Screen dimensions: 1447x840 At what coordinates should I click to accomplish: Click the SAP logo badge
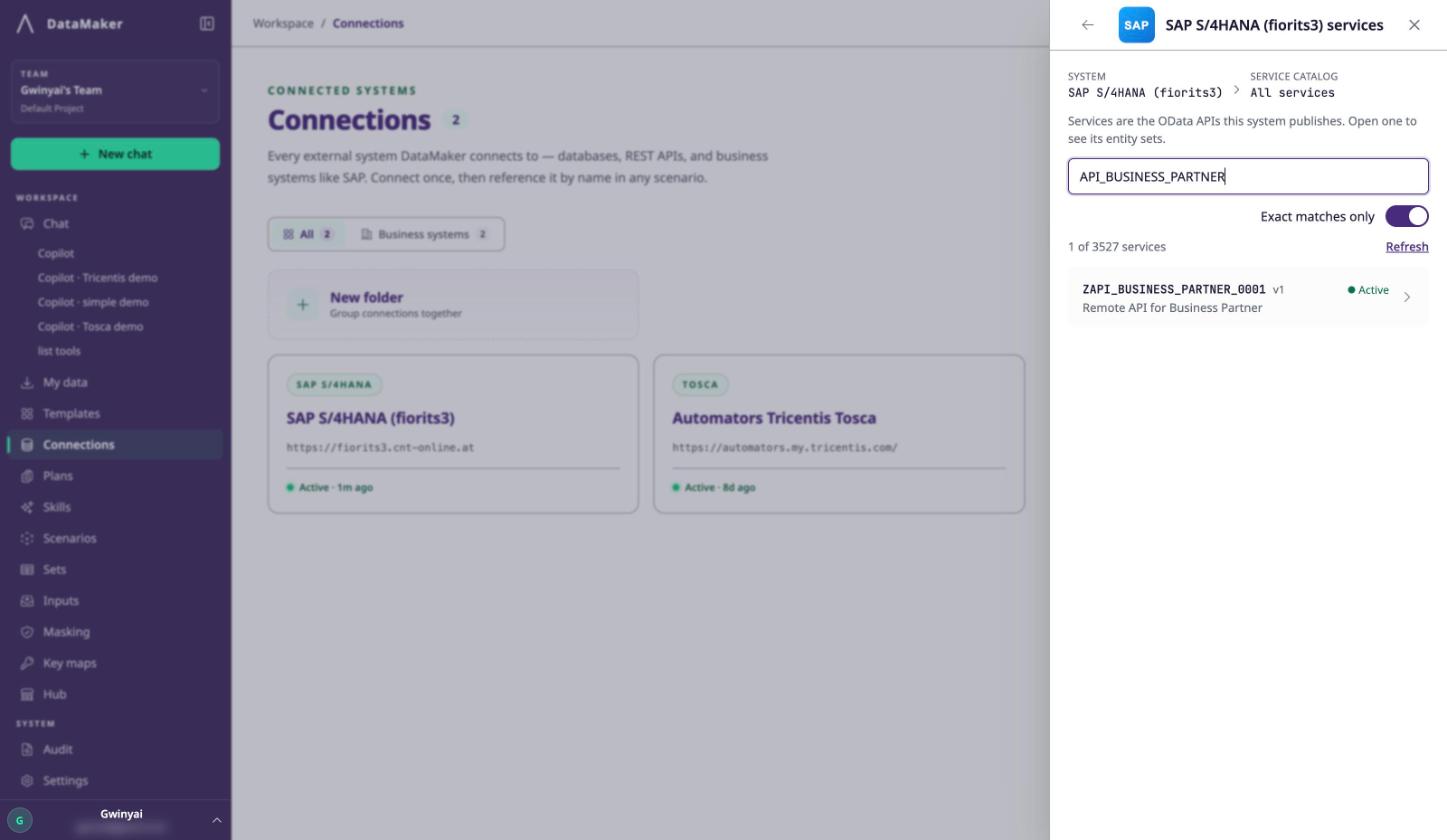pyautogui.click(x=1136, y=25)
